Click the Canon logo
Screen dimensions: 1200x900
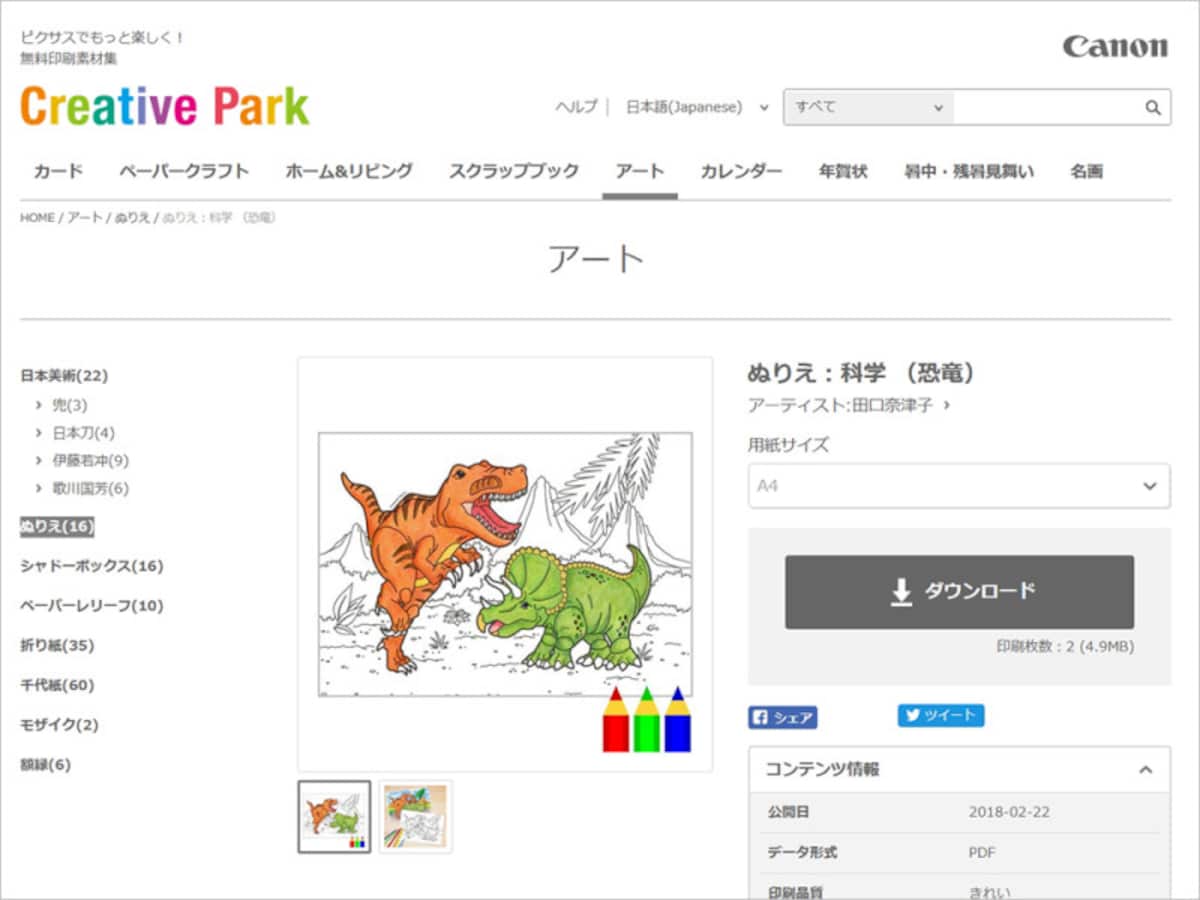coord(1115,46)
